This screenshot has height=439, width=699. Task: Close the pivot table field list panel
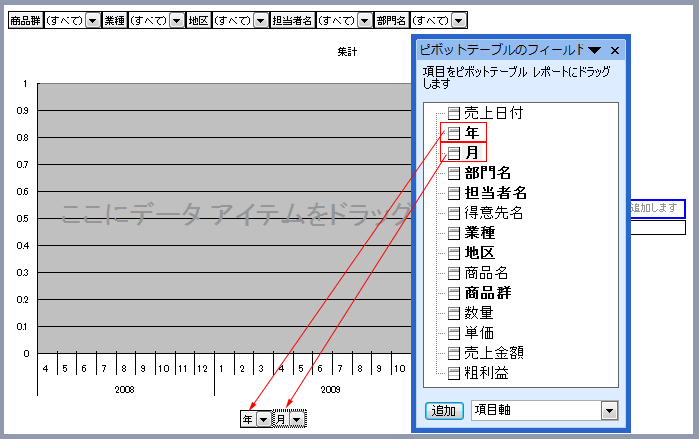click(x=615, y=50)
